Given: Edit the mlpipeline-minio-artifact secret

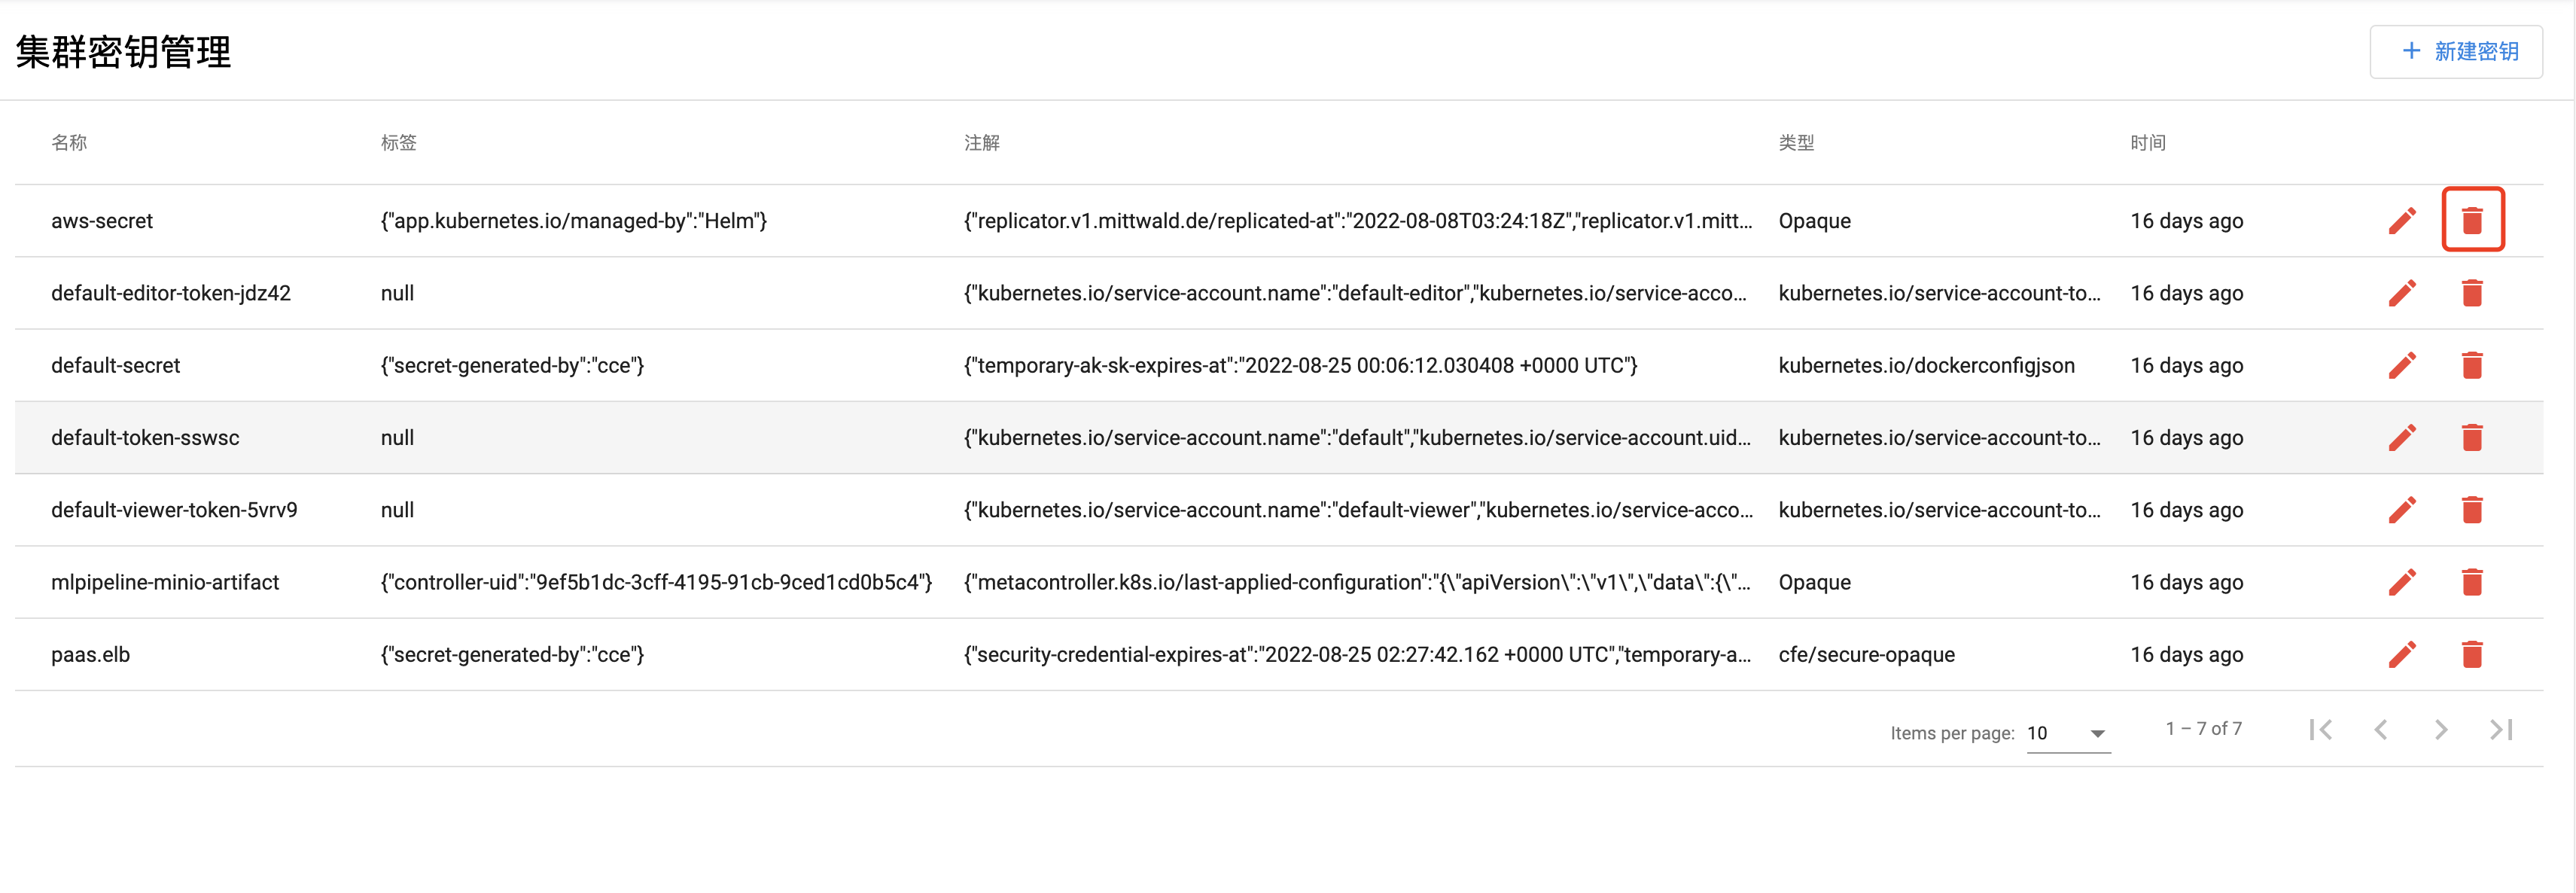Looking at the screenshot, I should coord(2402,582).
